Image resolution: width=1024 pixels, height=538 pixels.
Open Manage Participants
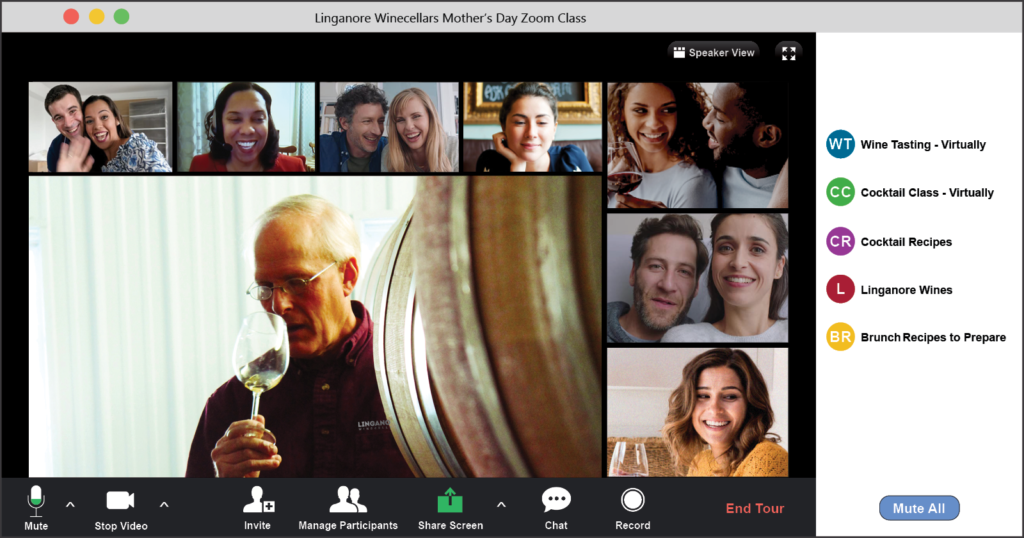(x=347, y=508)
